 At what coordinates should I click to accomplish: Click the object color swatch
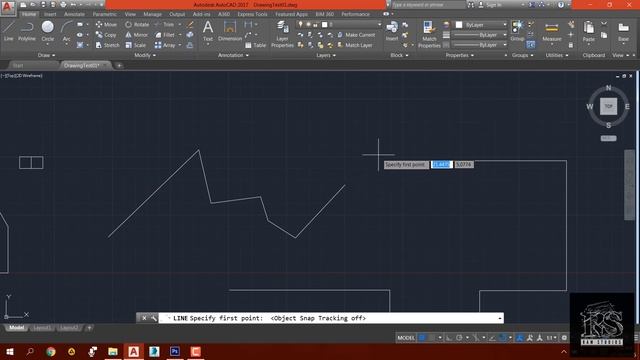(x=459, y=25)
